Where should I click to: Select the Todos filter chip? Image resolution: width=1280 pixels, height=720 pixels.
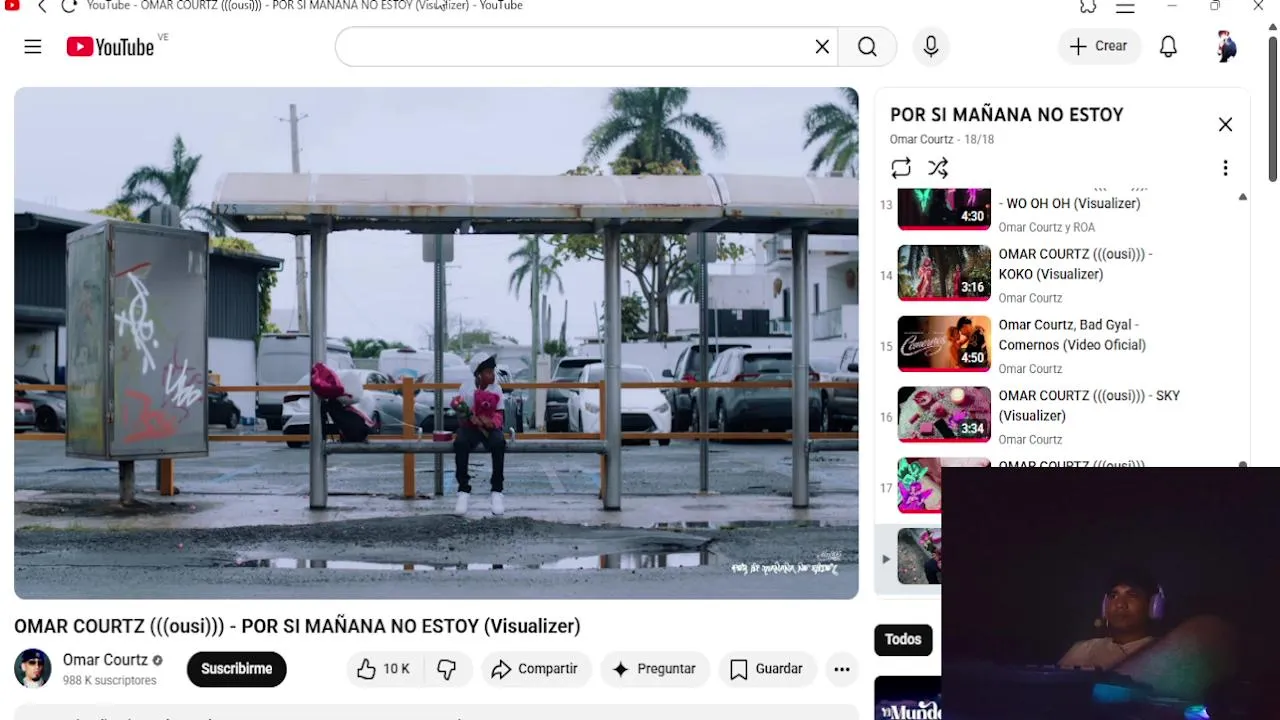click(903, 640)
